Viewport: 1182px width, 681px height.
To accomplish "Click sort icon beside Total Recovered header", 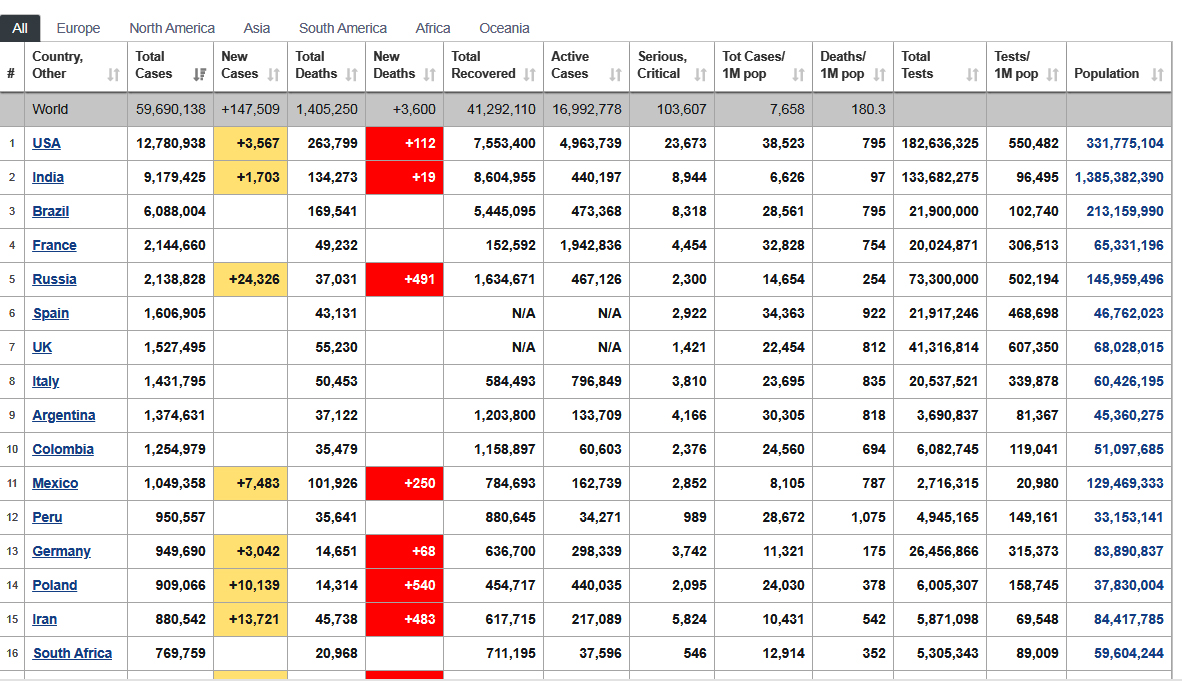I will (x=529, y=75).
